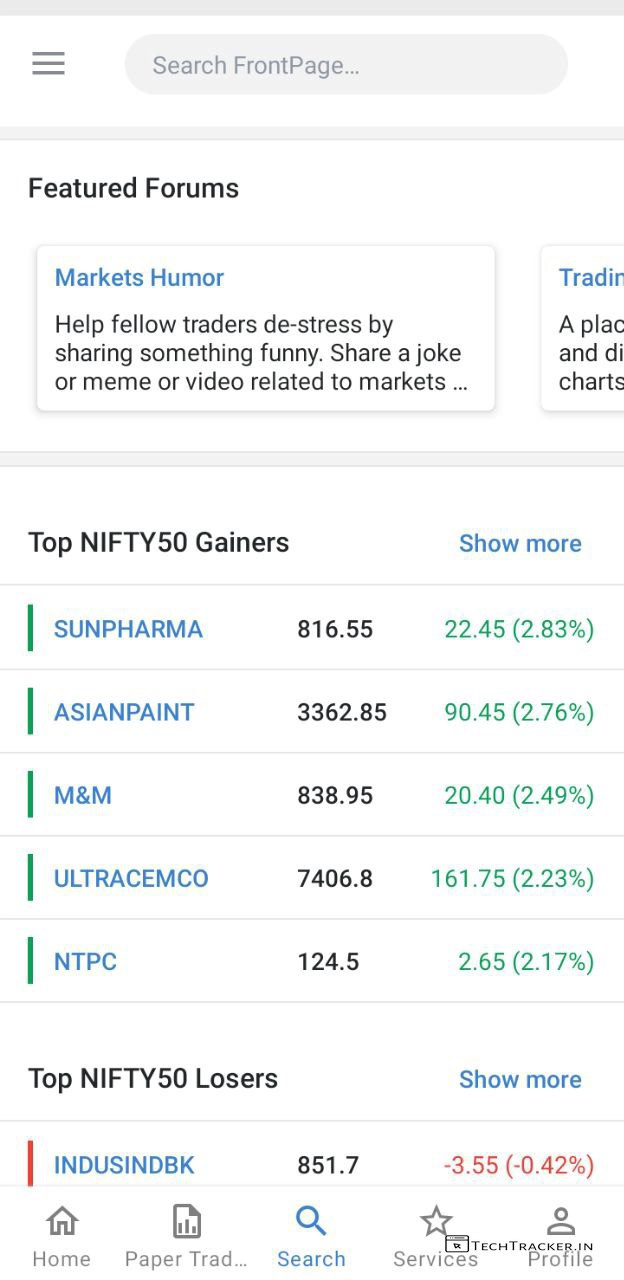Tap SUNPHARMA's 22.45 (2.83%) gain value

click(519, 629)
